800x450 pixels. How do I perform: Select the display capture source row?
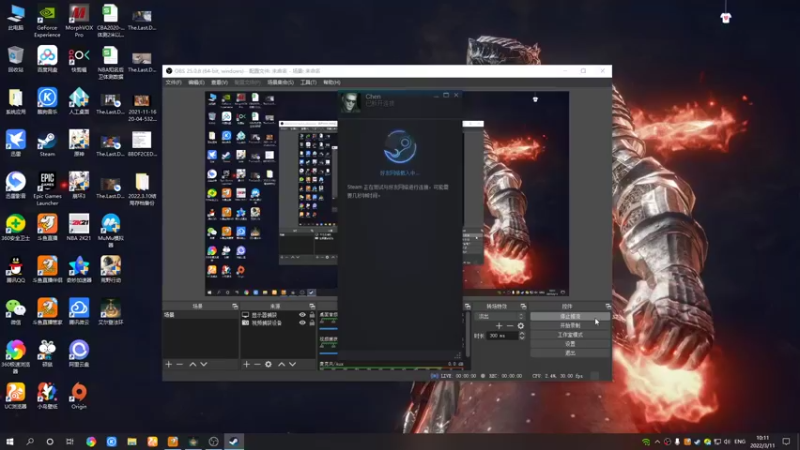click(278, 315)
